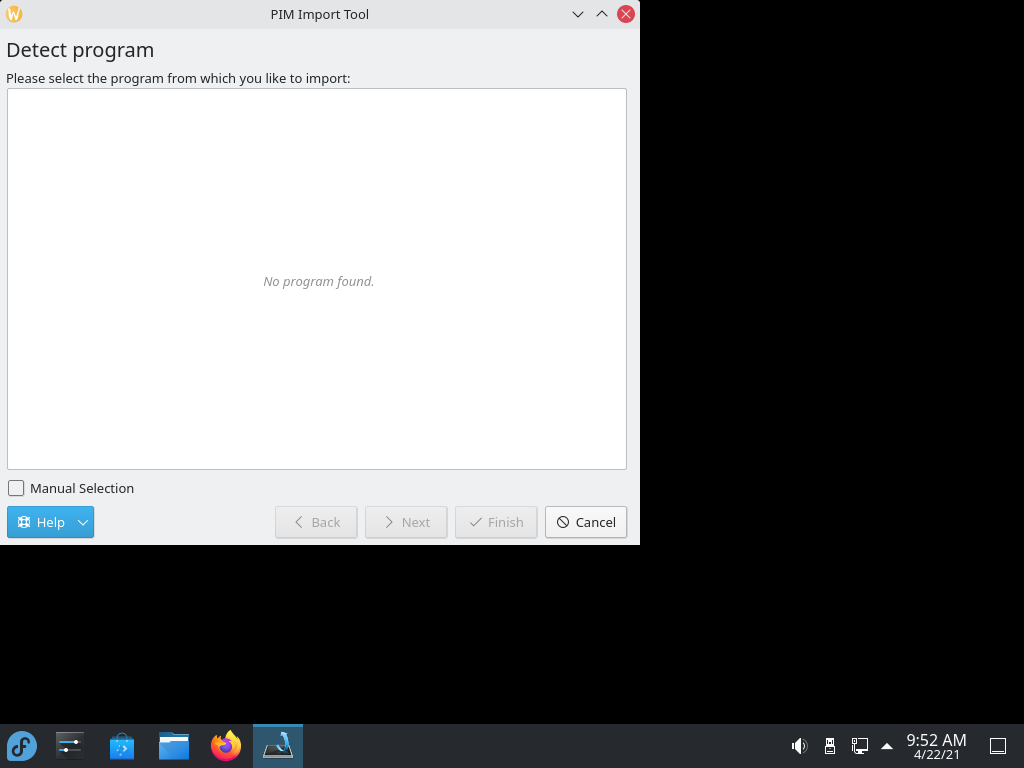Click the PIM Import Tool window icon

[14, 14]
